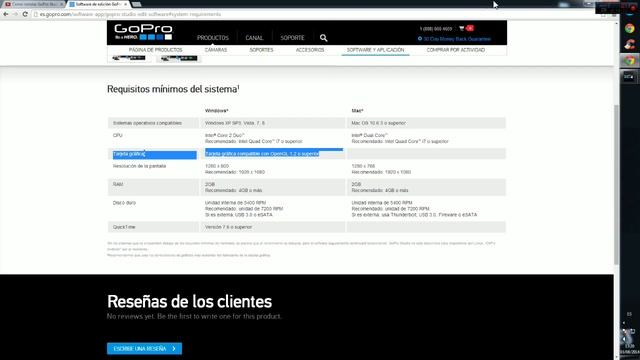Image resolution: width=640 pixels, height=360 pixels.
Task: Click the first product thumbnail below the submenu
Action: tap(129, 58)
